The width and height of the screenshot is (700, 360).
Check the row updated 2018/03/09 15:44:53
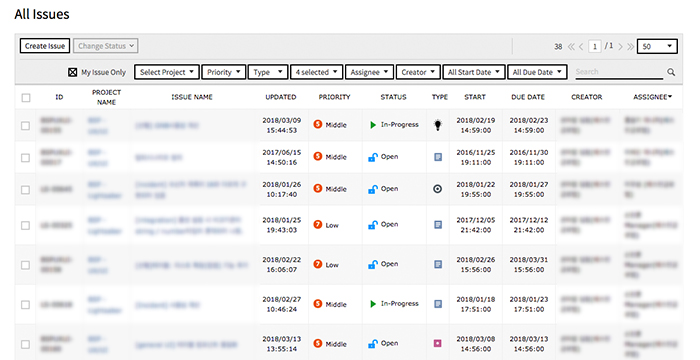coord(25,126)
